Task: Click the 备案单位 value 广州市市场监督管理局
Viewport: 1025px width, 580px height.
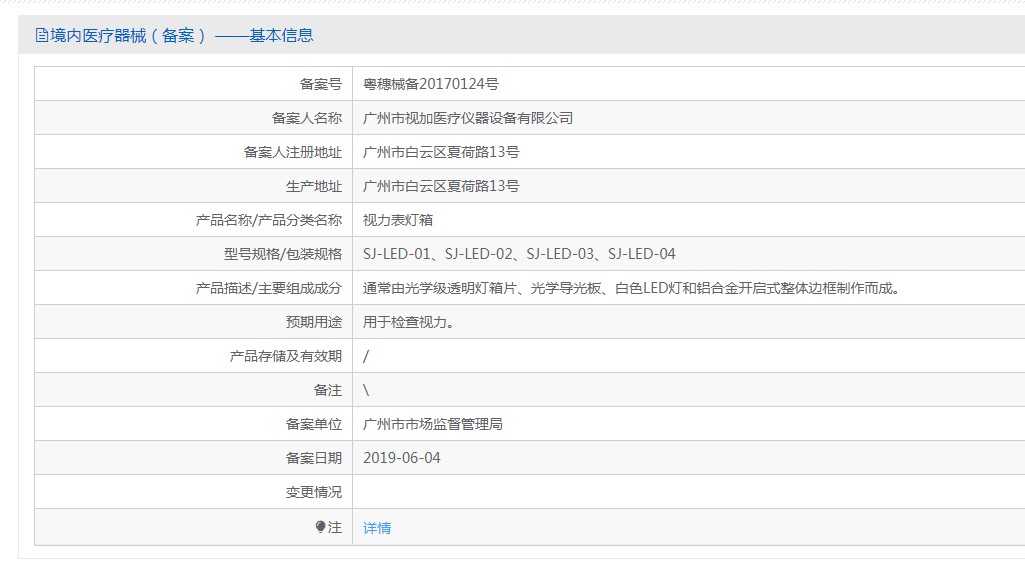Action: click(433, 424)
